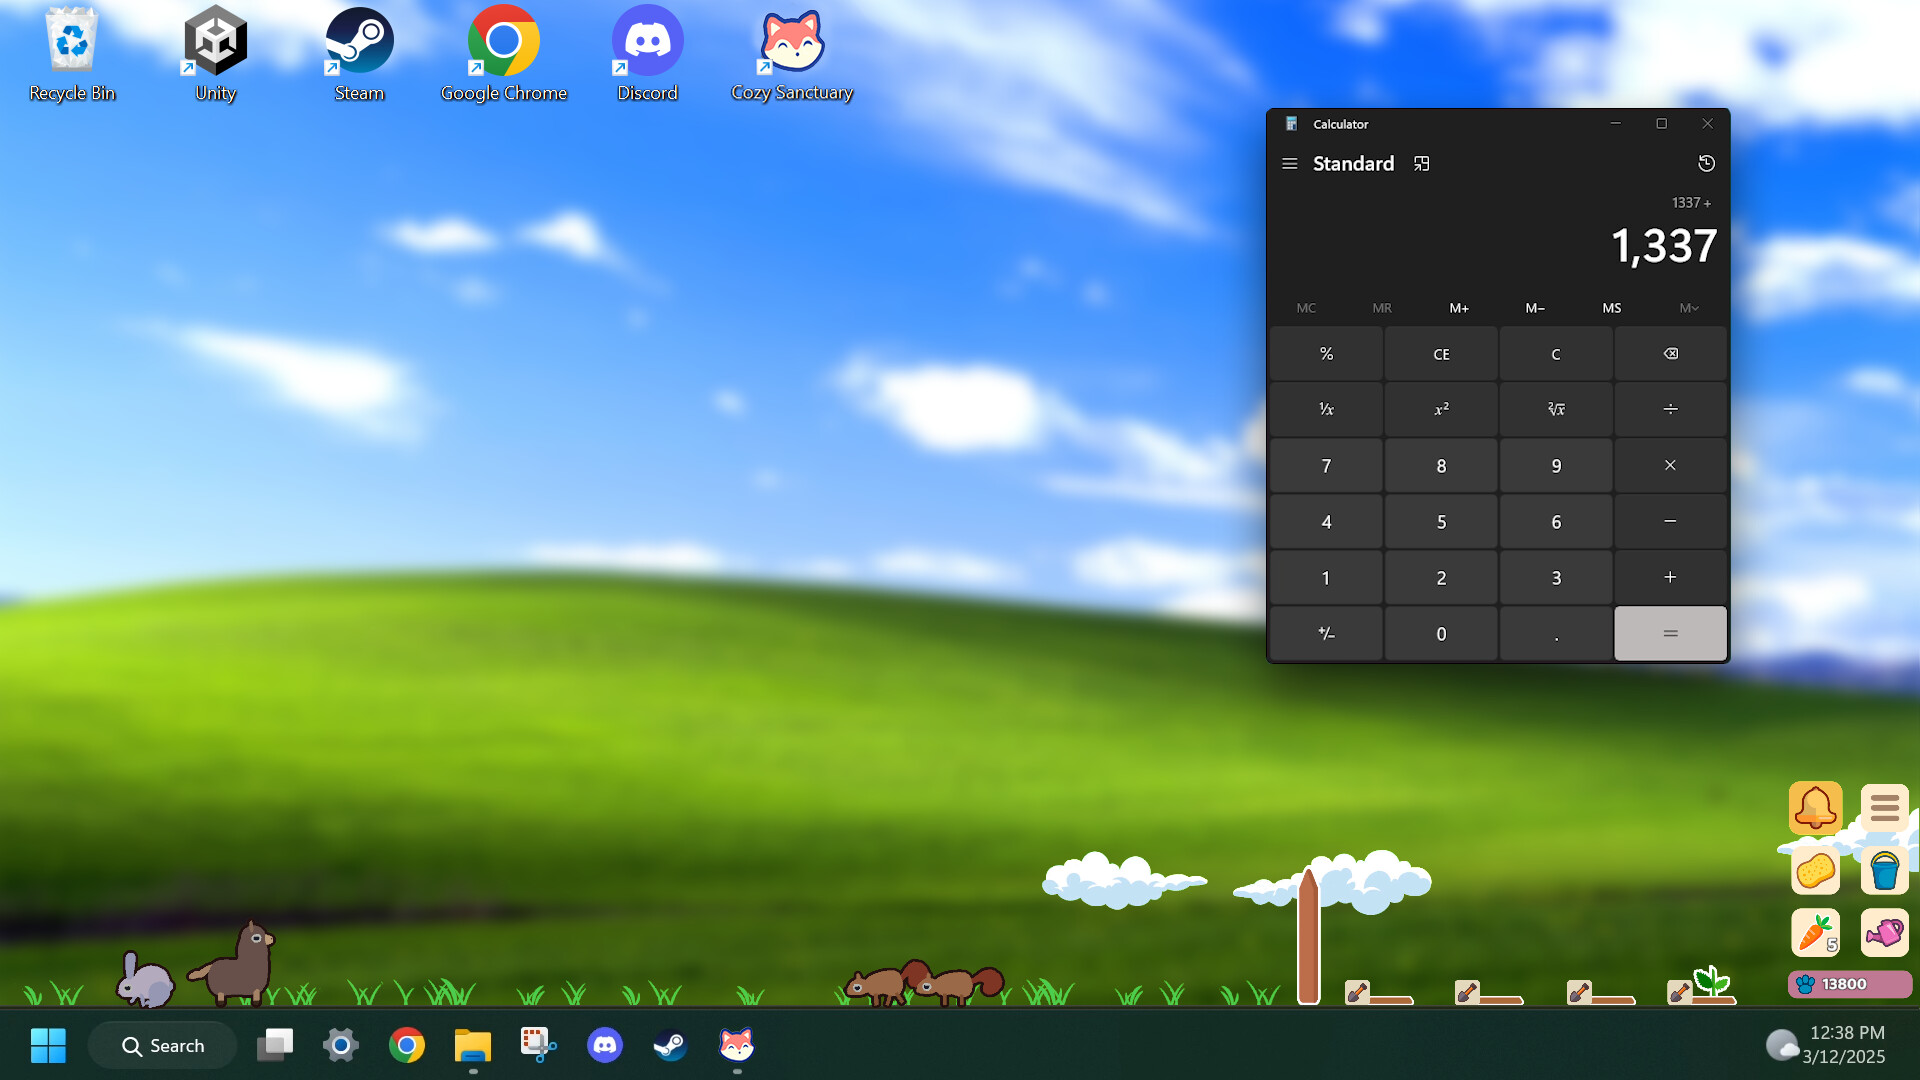Select the sponge cleaning tool in Cozy Sanctuary

(1816, 870)
